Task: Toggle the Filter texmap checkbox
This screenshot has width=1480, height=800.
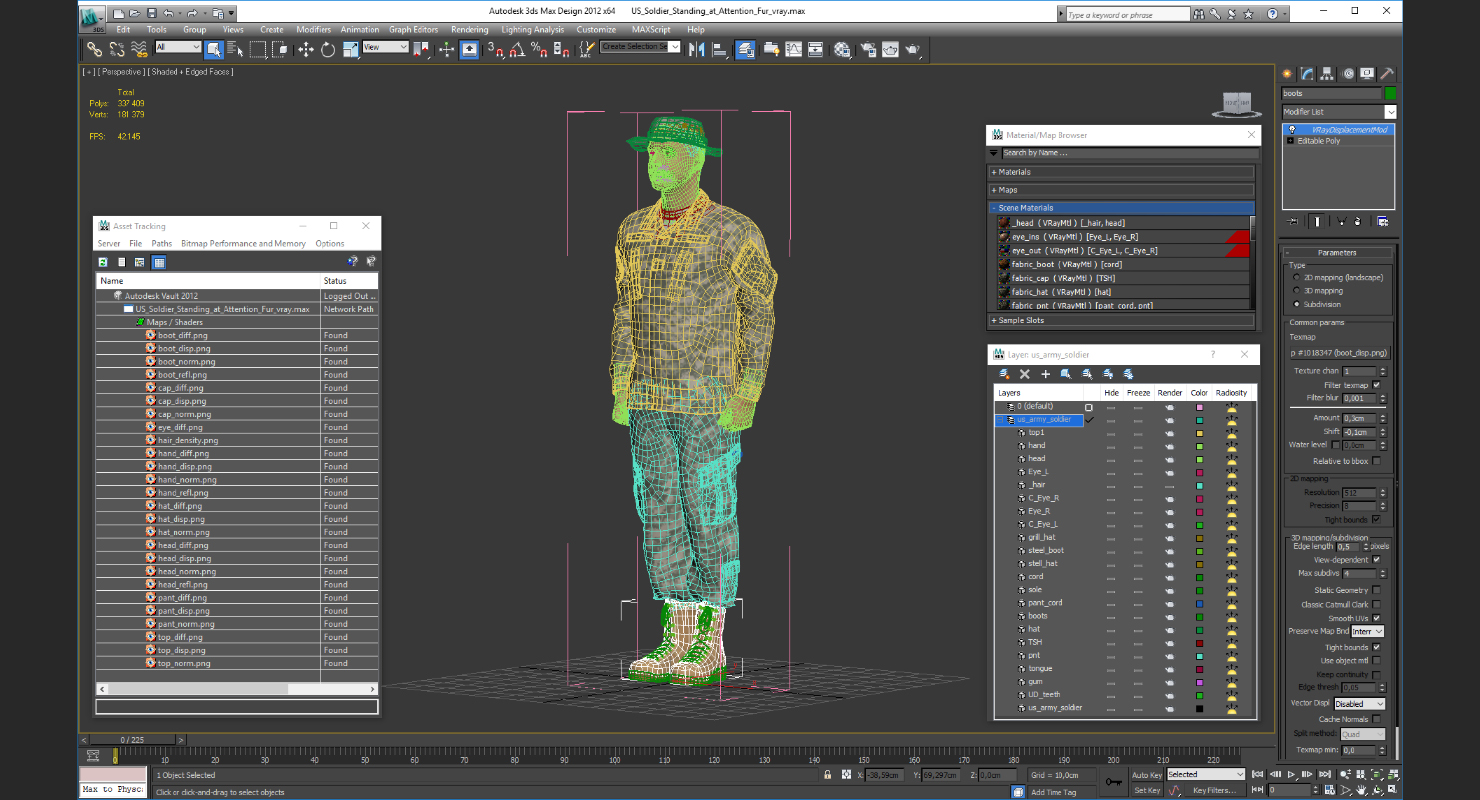Action: point(1377,385)
